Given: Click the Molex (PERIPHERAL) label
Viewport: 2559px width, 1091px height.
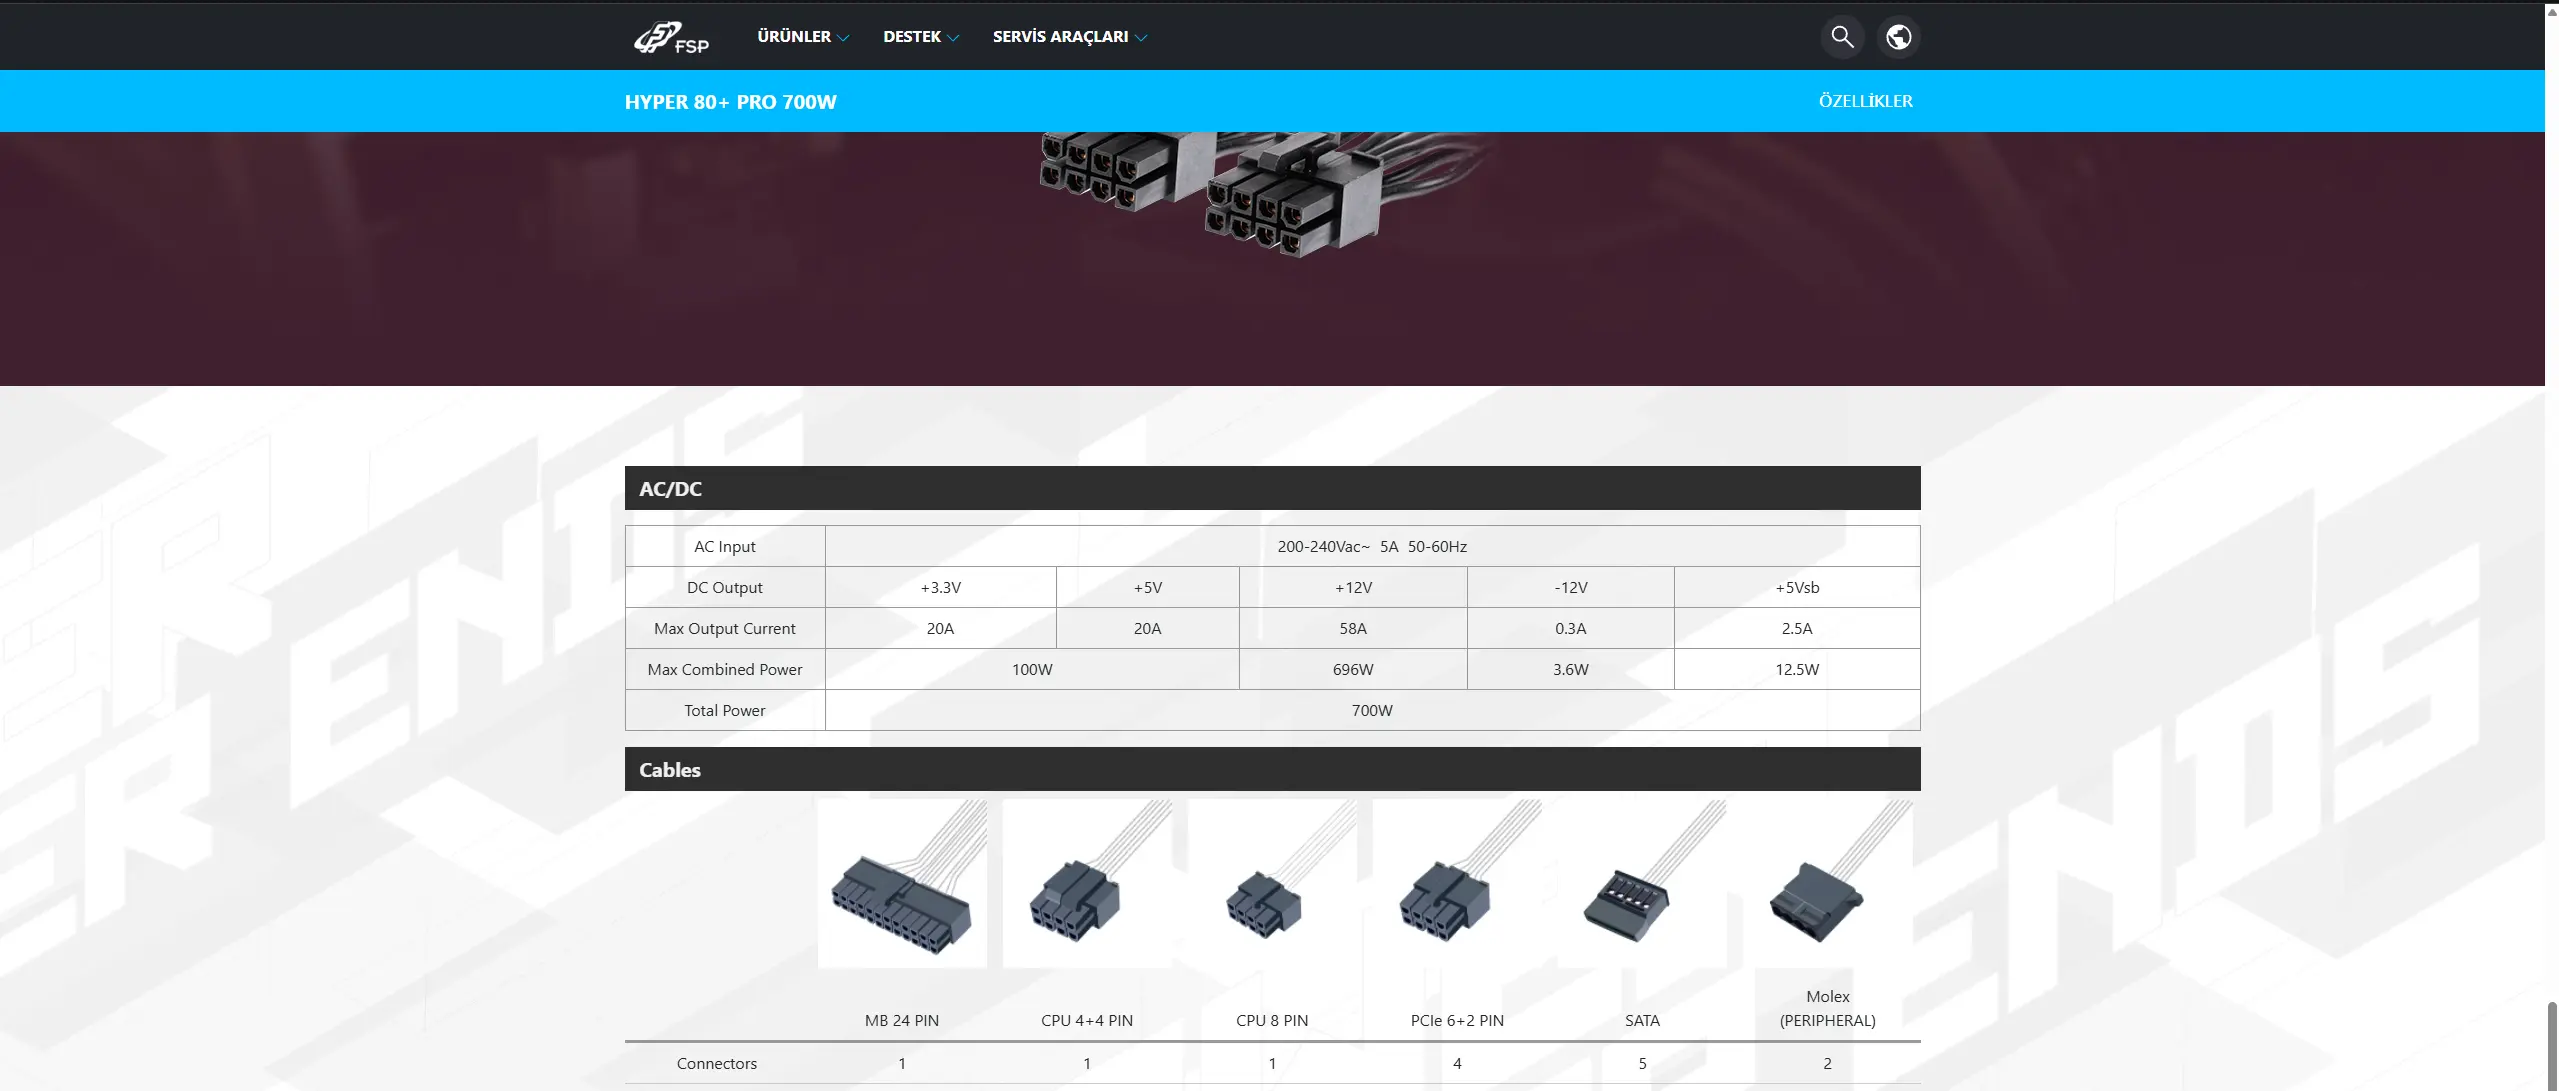Looking at the screenshot, I should click(1827, 1008).
